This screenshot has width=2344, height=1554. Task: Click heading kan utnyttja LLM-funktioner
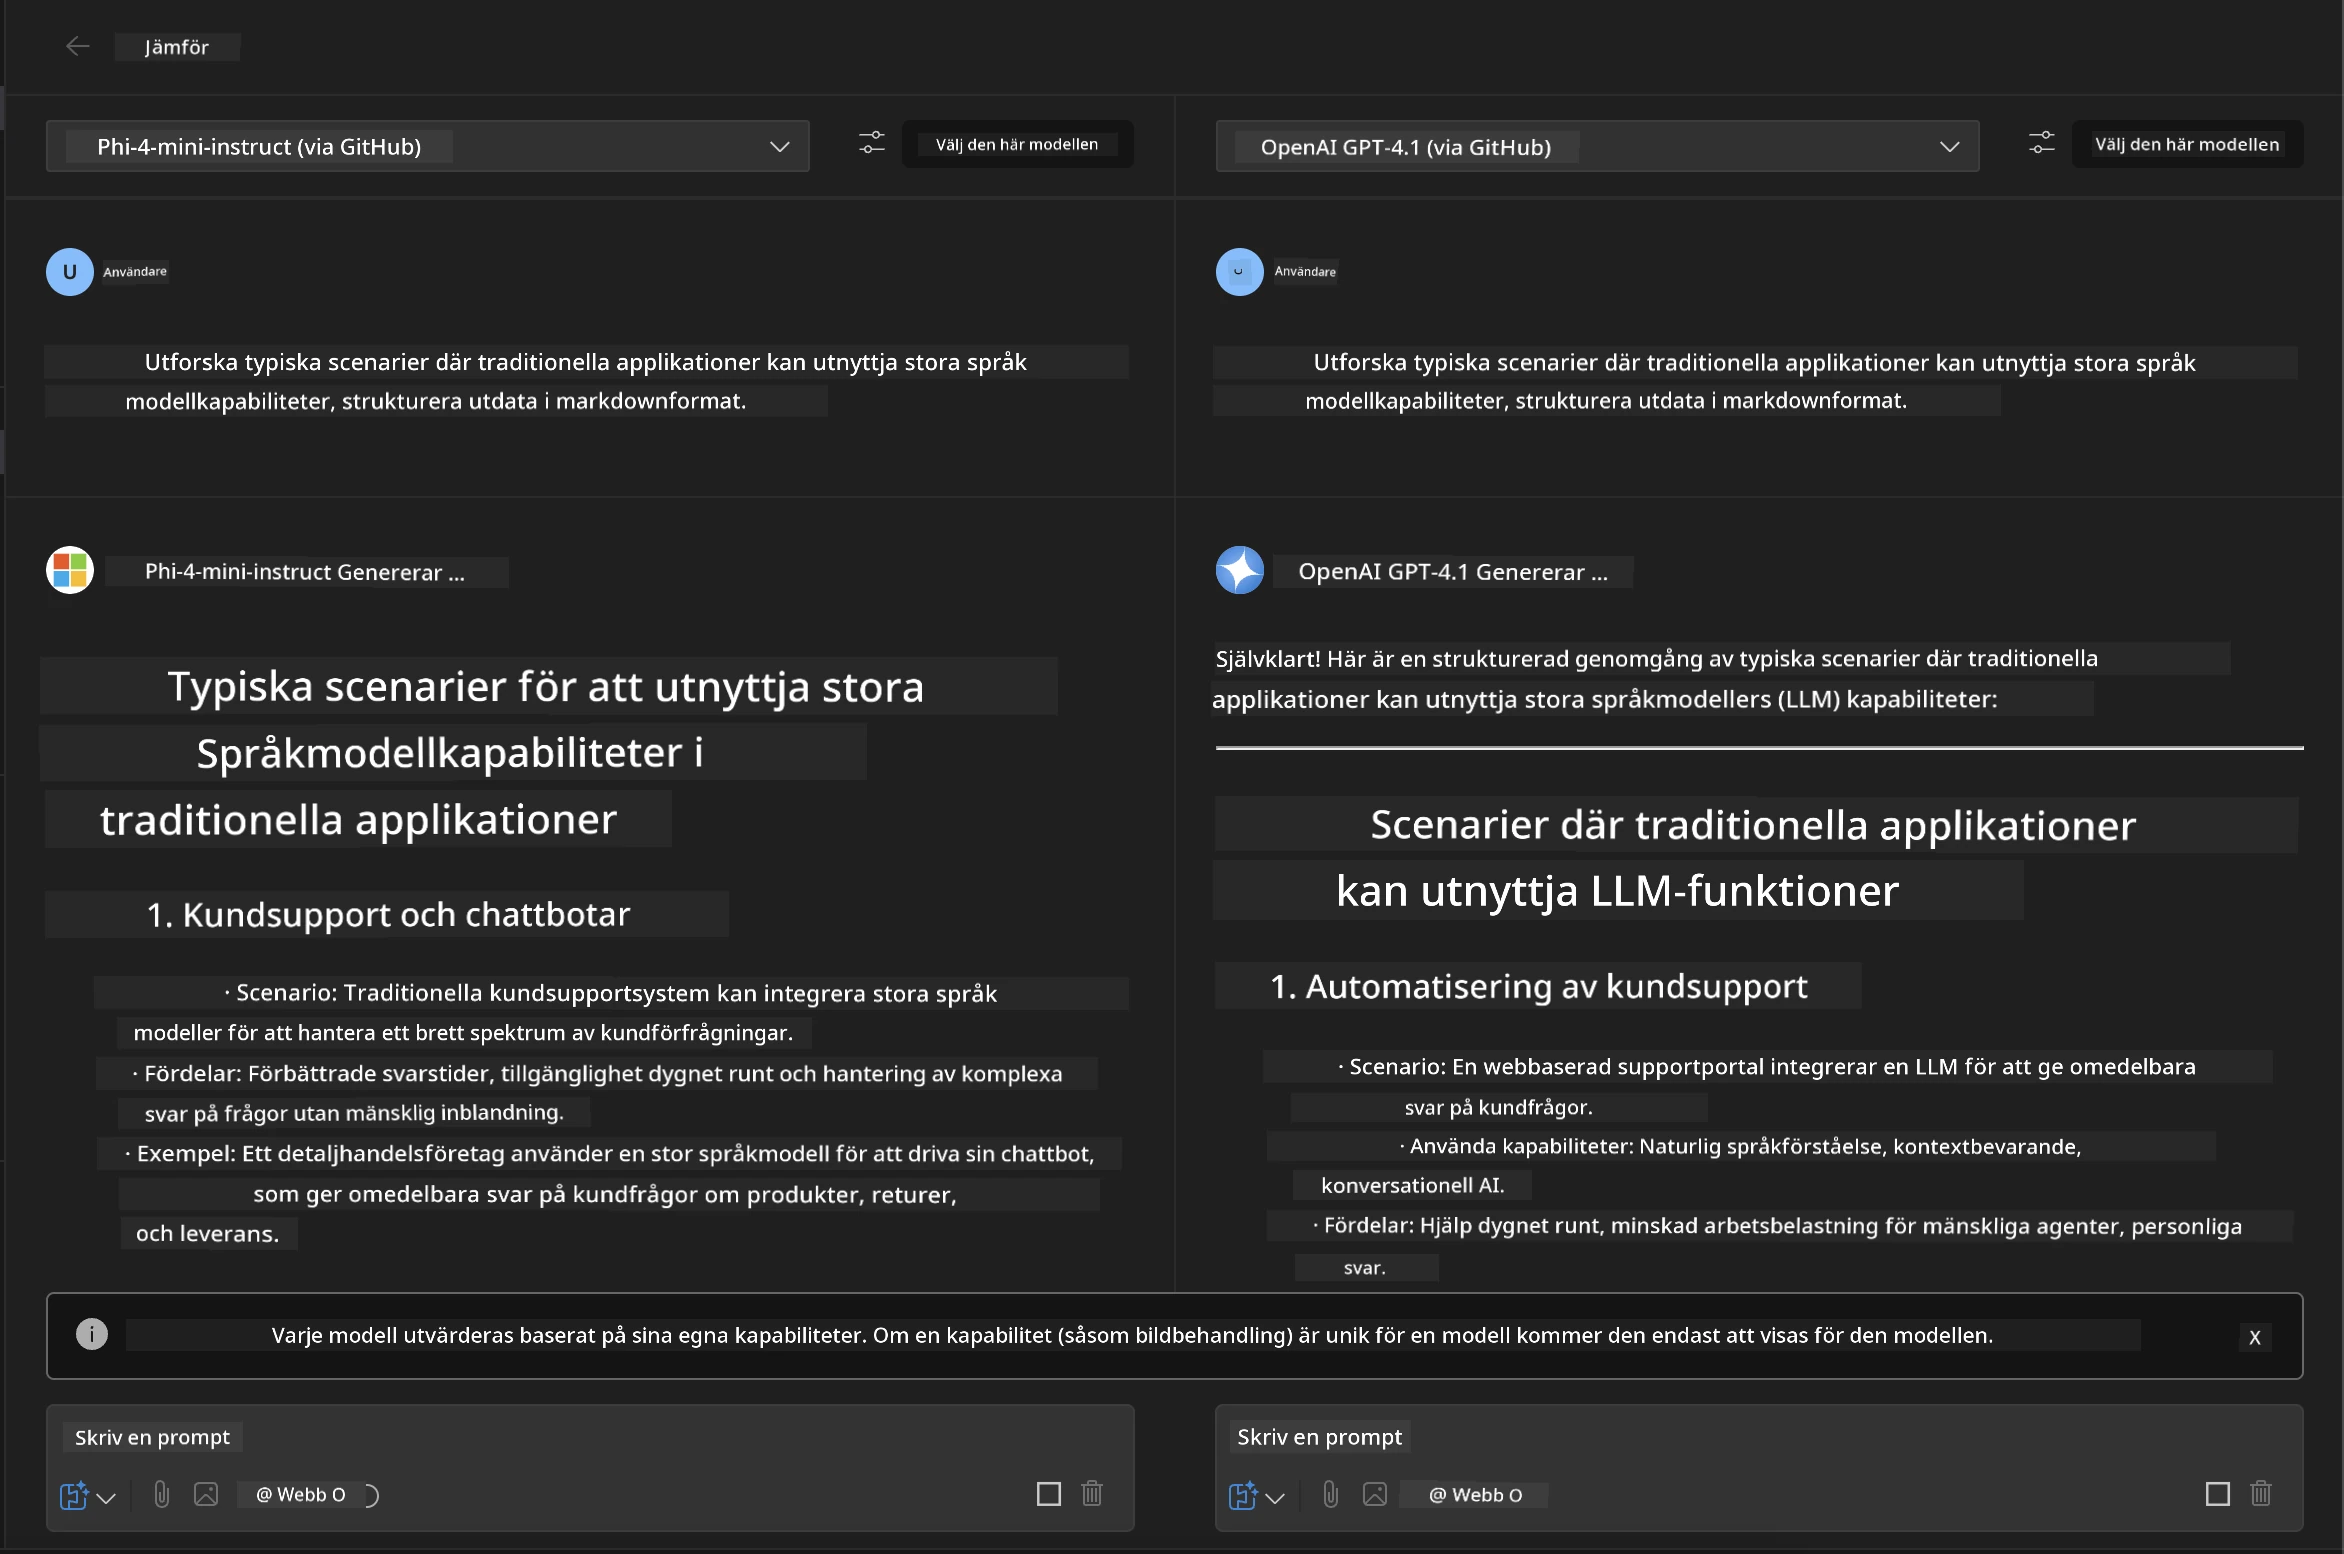(x=1617, y=890)
